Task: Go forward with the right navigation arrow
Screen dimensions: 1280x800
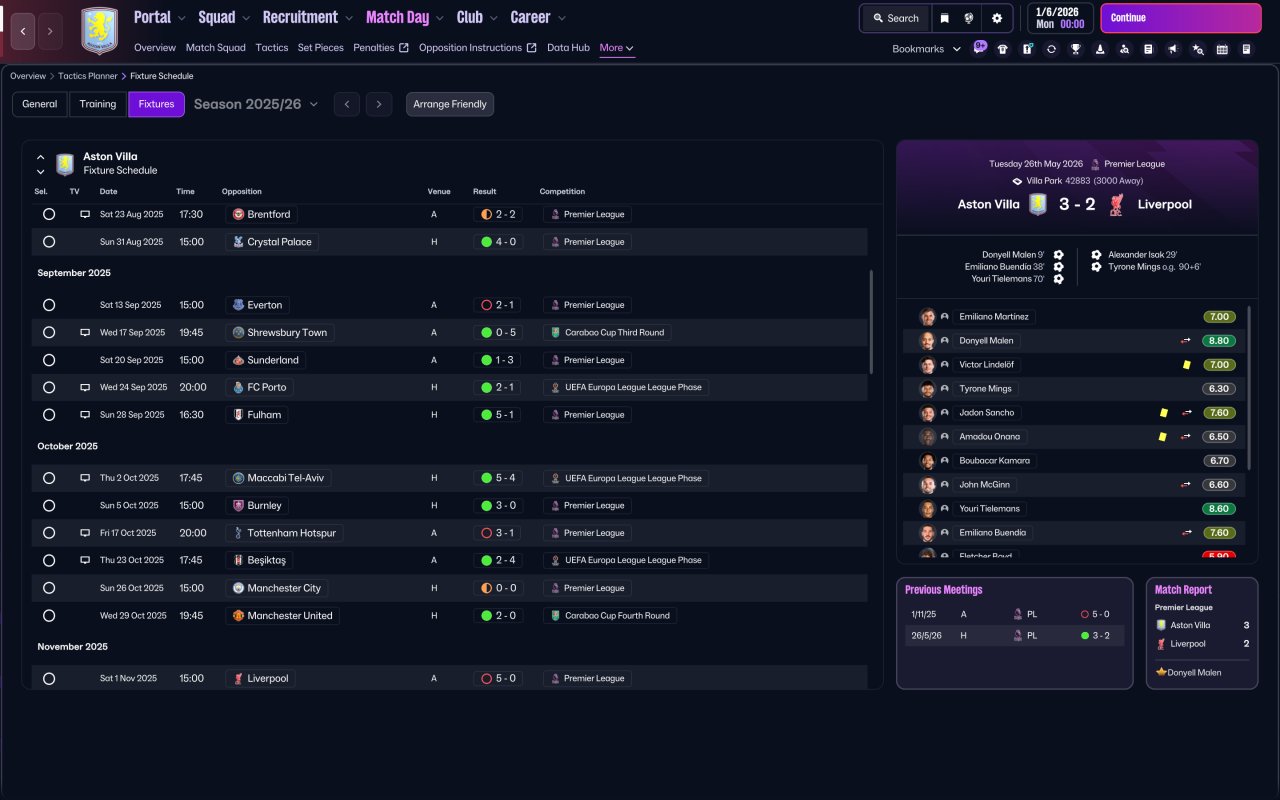Action: coord(50,31)
